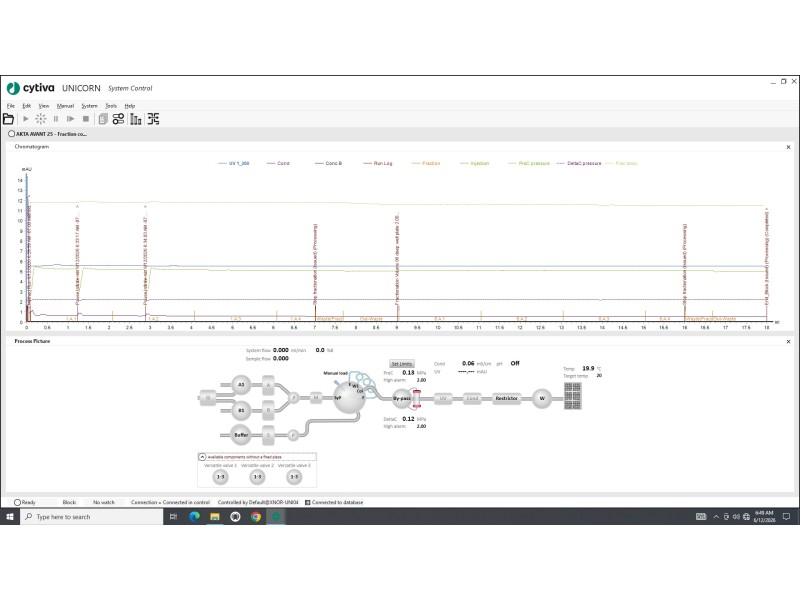The width and height of the screenshot is (800, 600).
Task: Open the notifications center icon
Action: 786,516
